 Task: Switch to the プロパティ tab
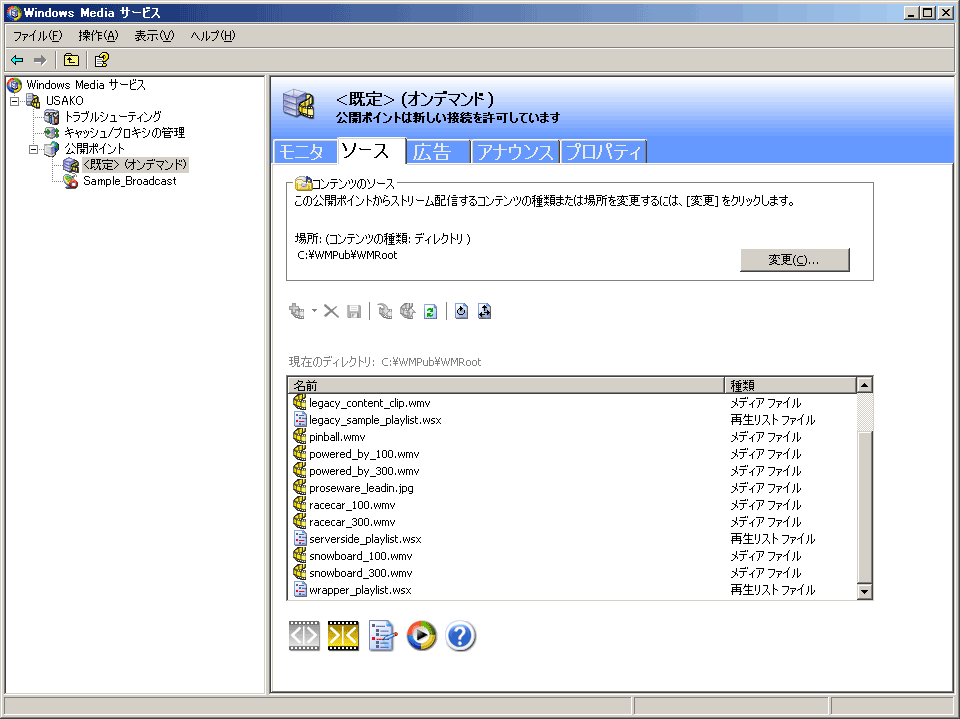603,152
